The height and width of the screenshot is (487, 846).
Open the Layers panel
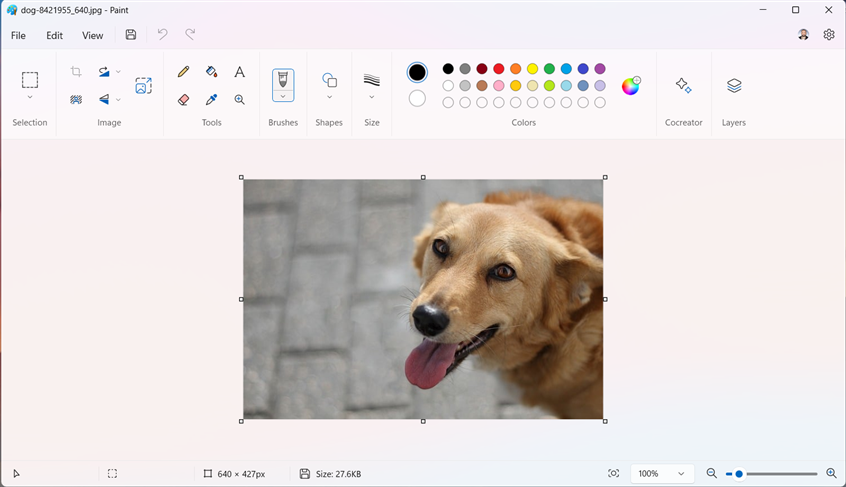point(734,86)
